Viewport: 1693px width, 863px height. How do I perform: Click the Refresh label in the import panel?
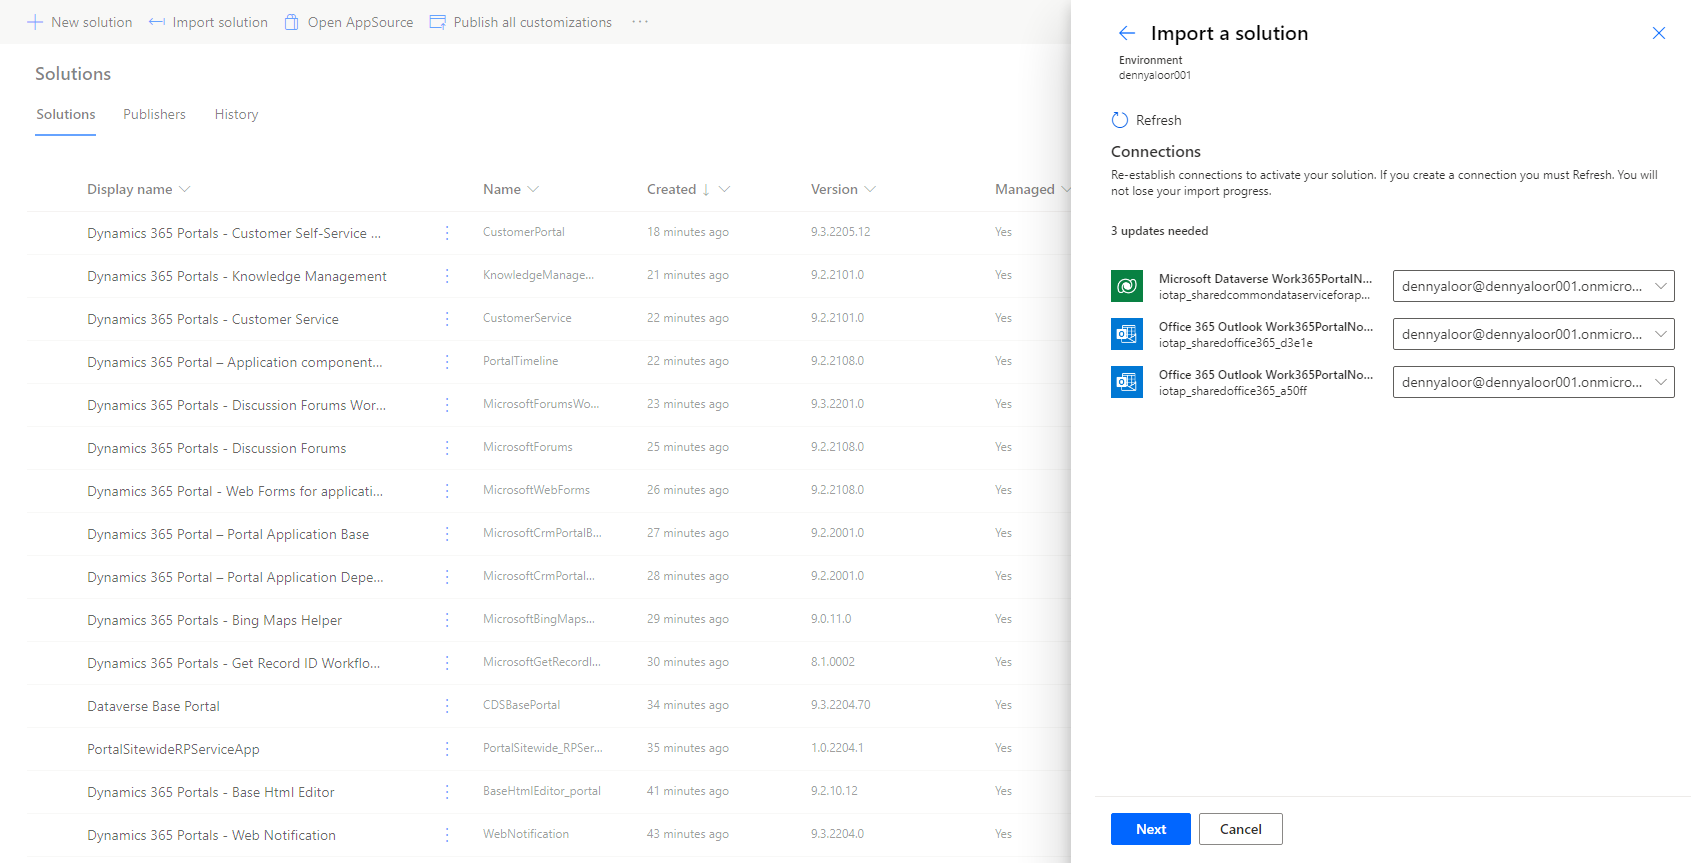(x=1158, y=120)
